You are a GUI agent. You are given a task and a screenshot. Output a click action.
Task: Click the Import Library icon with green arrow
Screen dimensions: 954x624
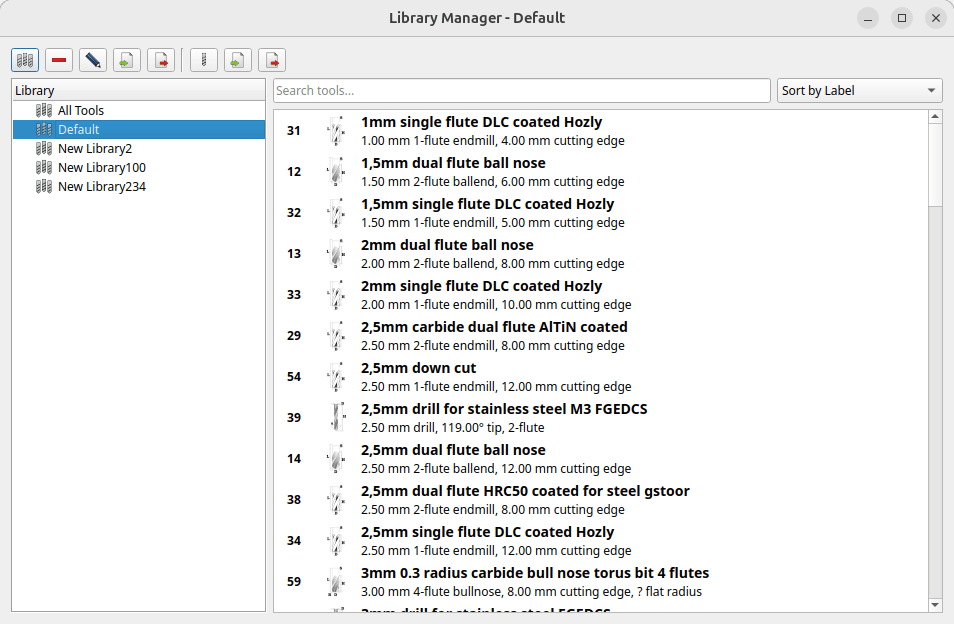[x=127, y=60]
